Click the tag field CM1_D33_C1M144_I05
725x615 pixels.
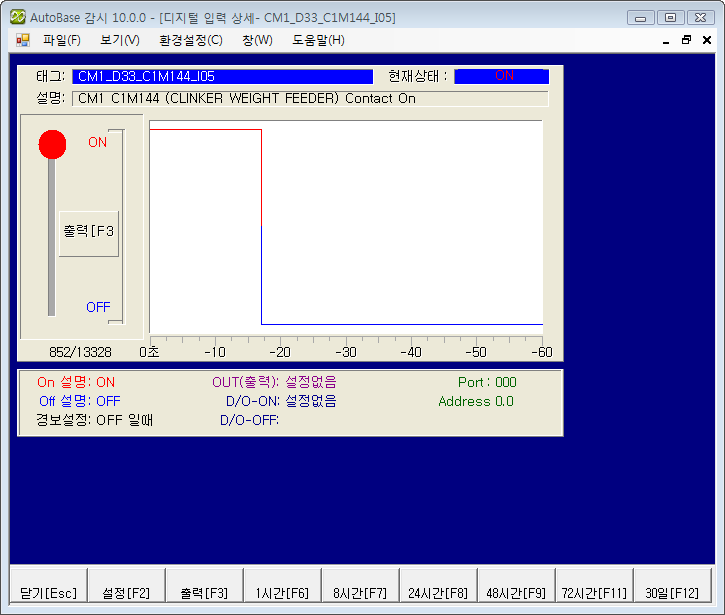pyautogui.click(x=222, y=76)
